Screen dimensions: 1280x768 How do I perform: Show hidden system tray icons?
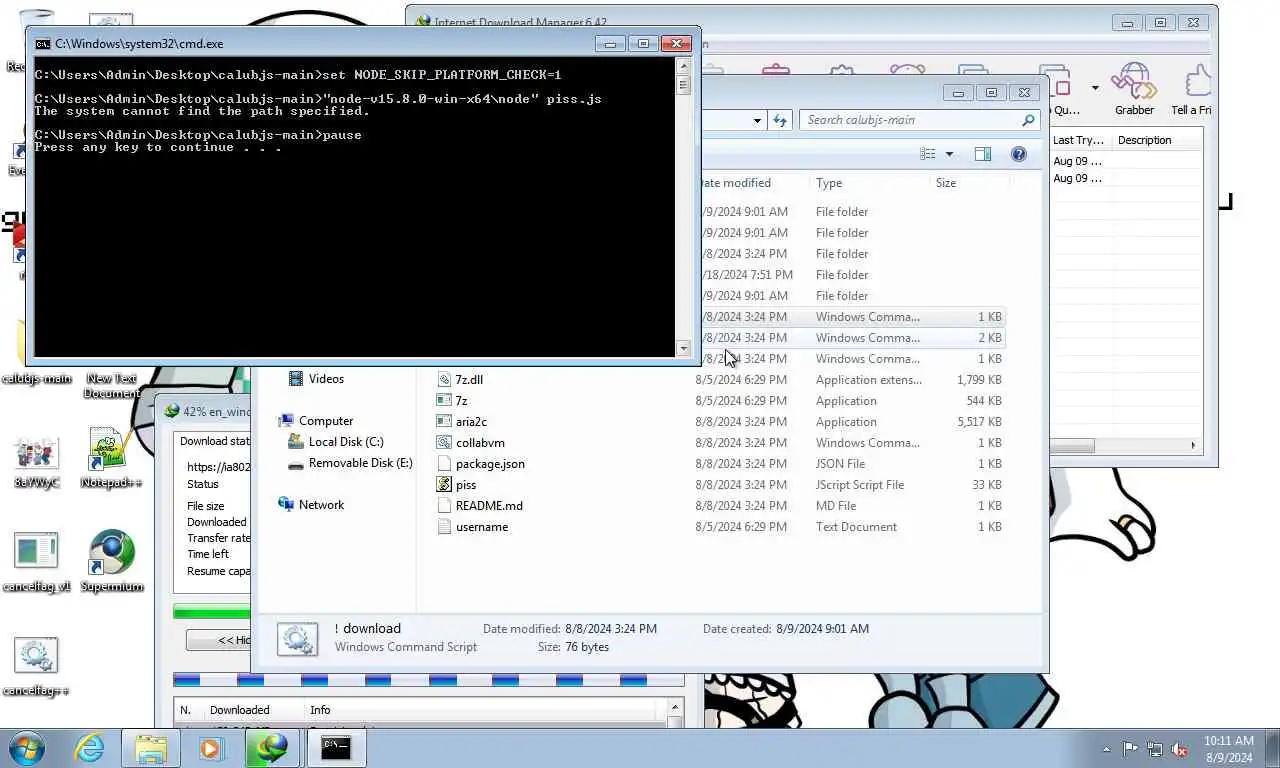pos(1106,748)
